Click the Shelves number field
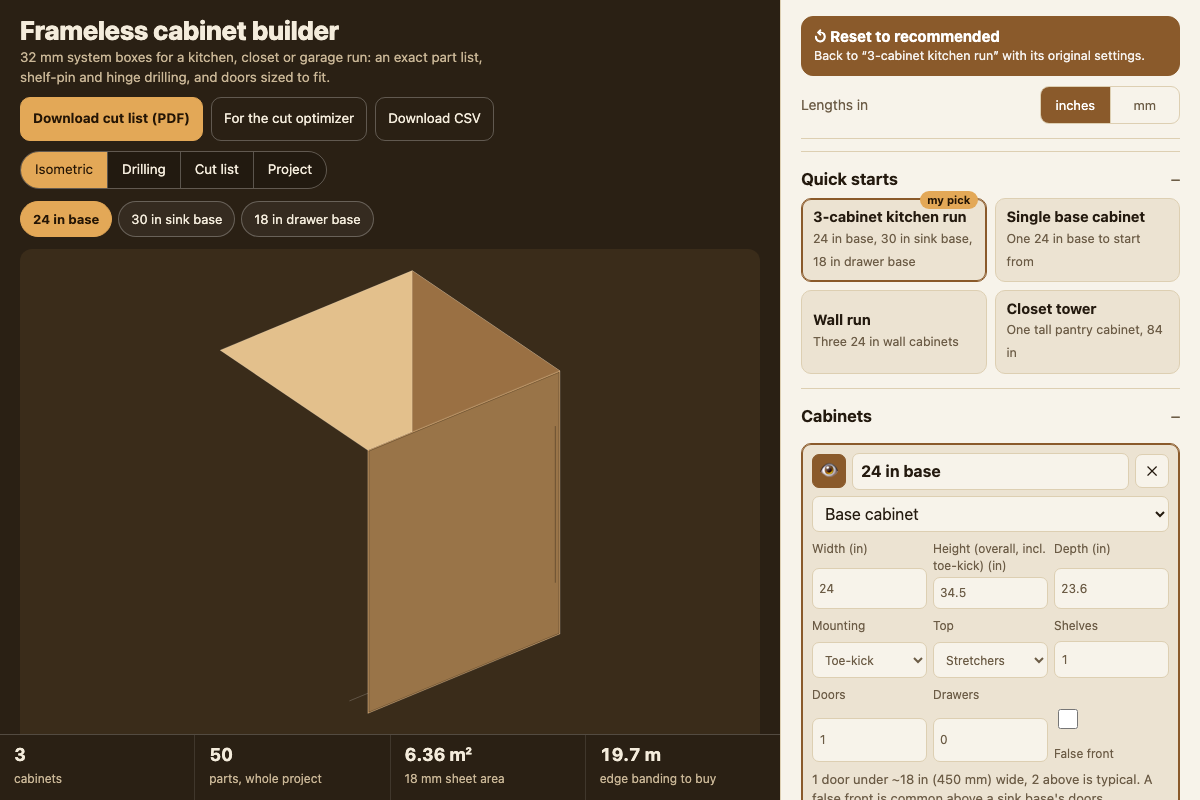The height and width of the screenshot is (800, 1200). (1111, 660)
